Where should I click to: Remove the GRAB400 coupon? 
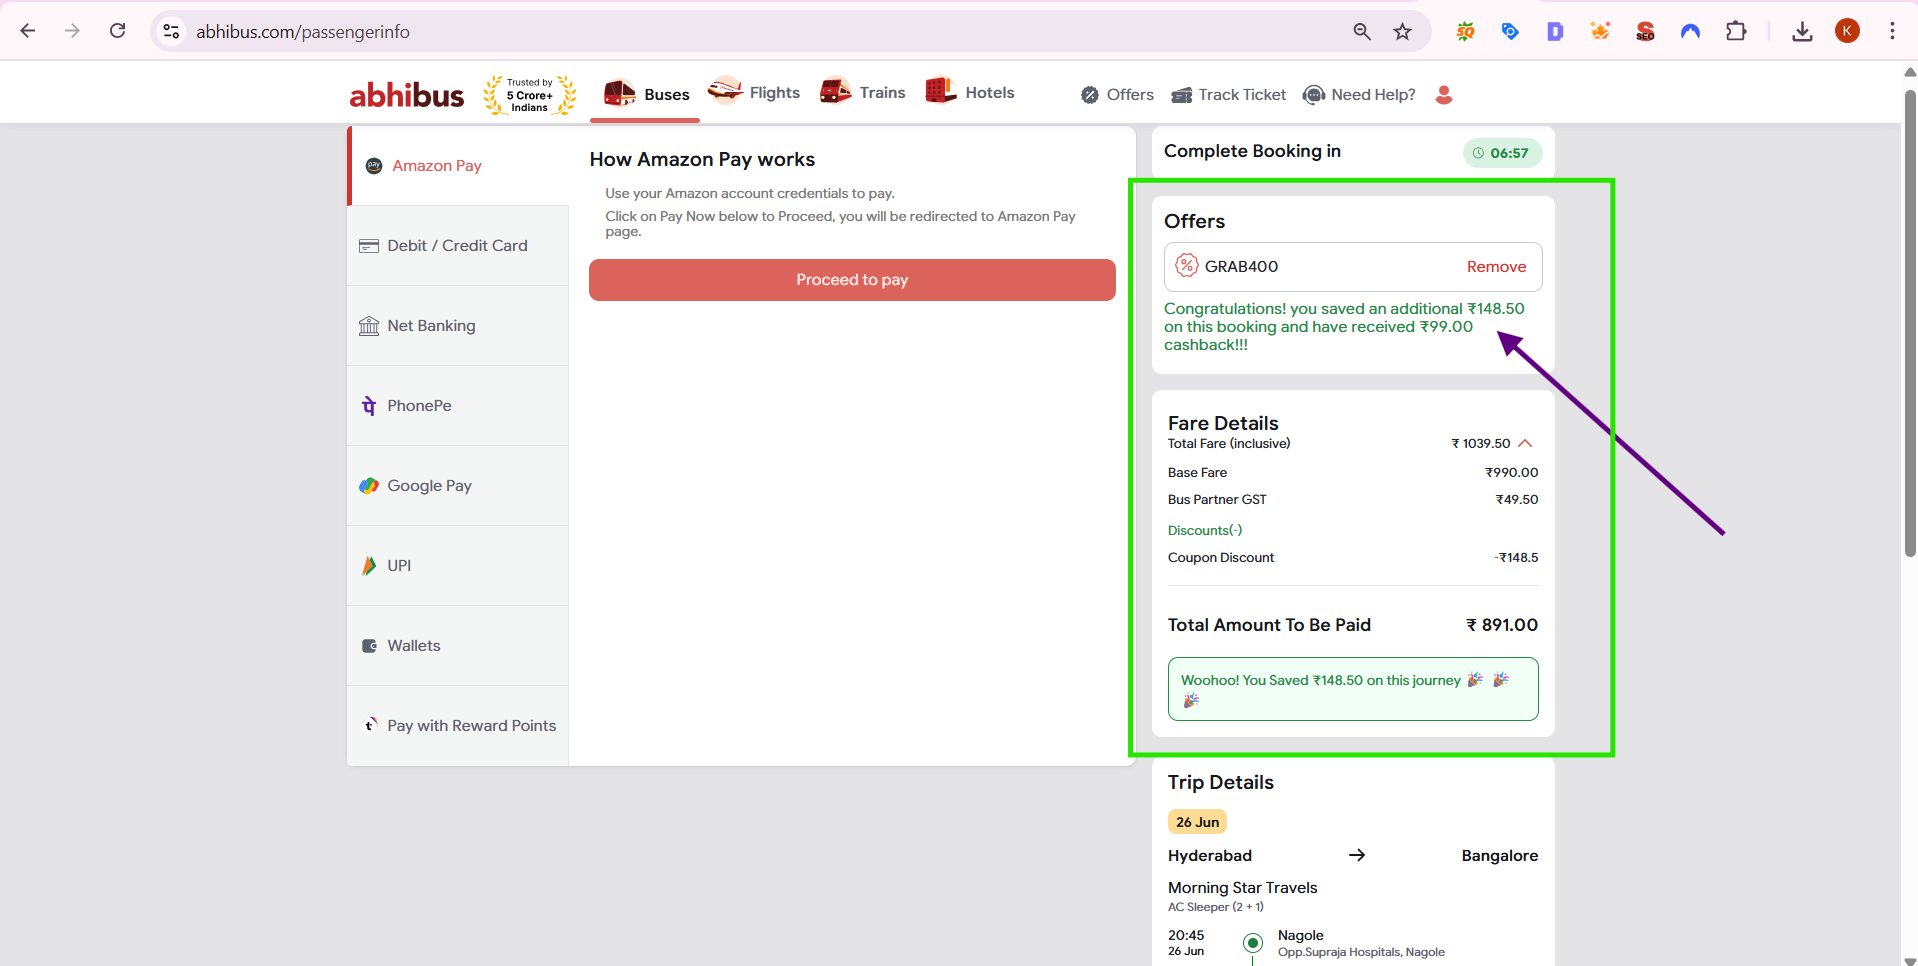1496,267
